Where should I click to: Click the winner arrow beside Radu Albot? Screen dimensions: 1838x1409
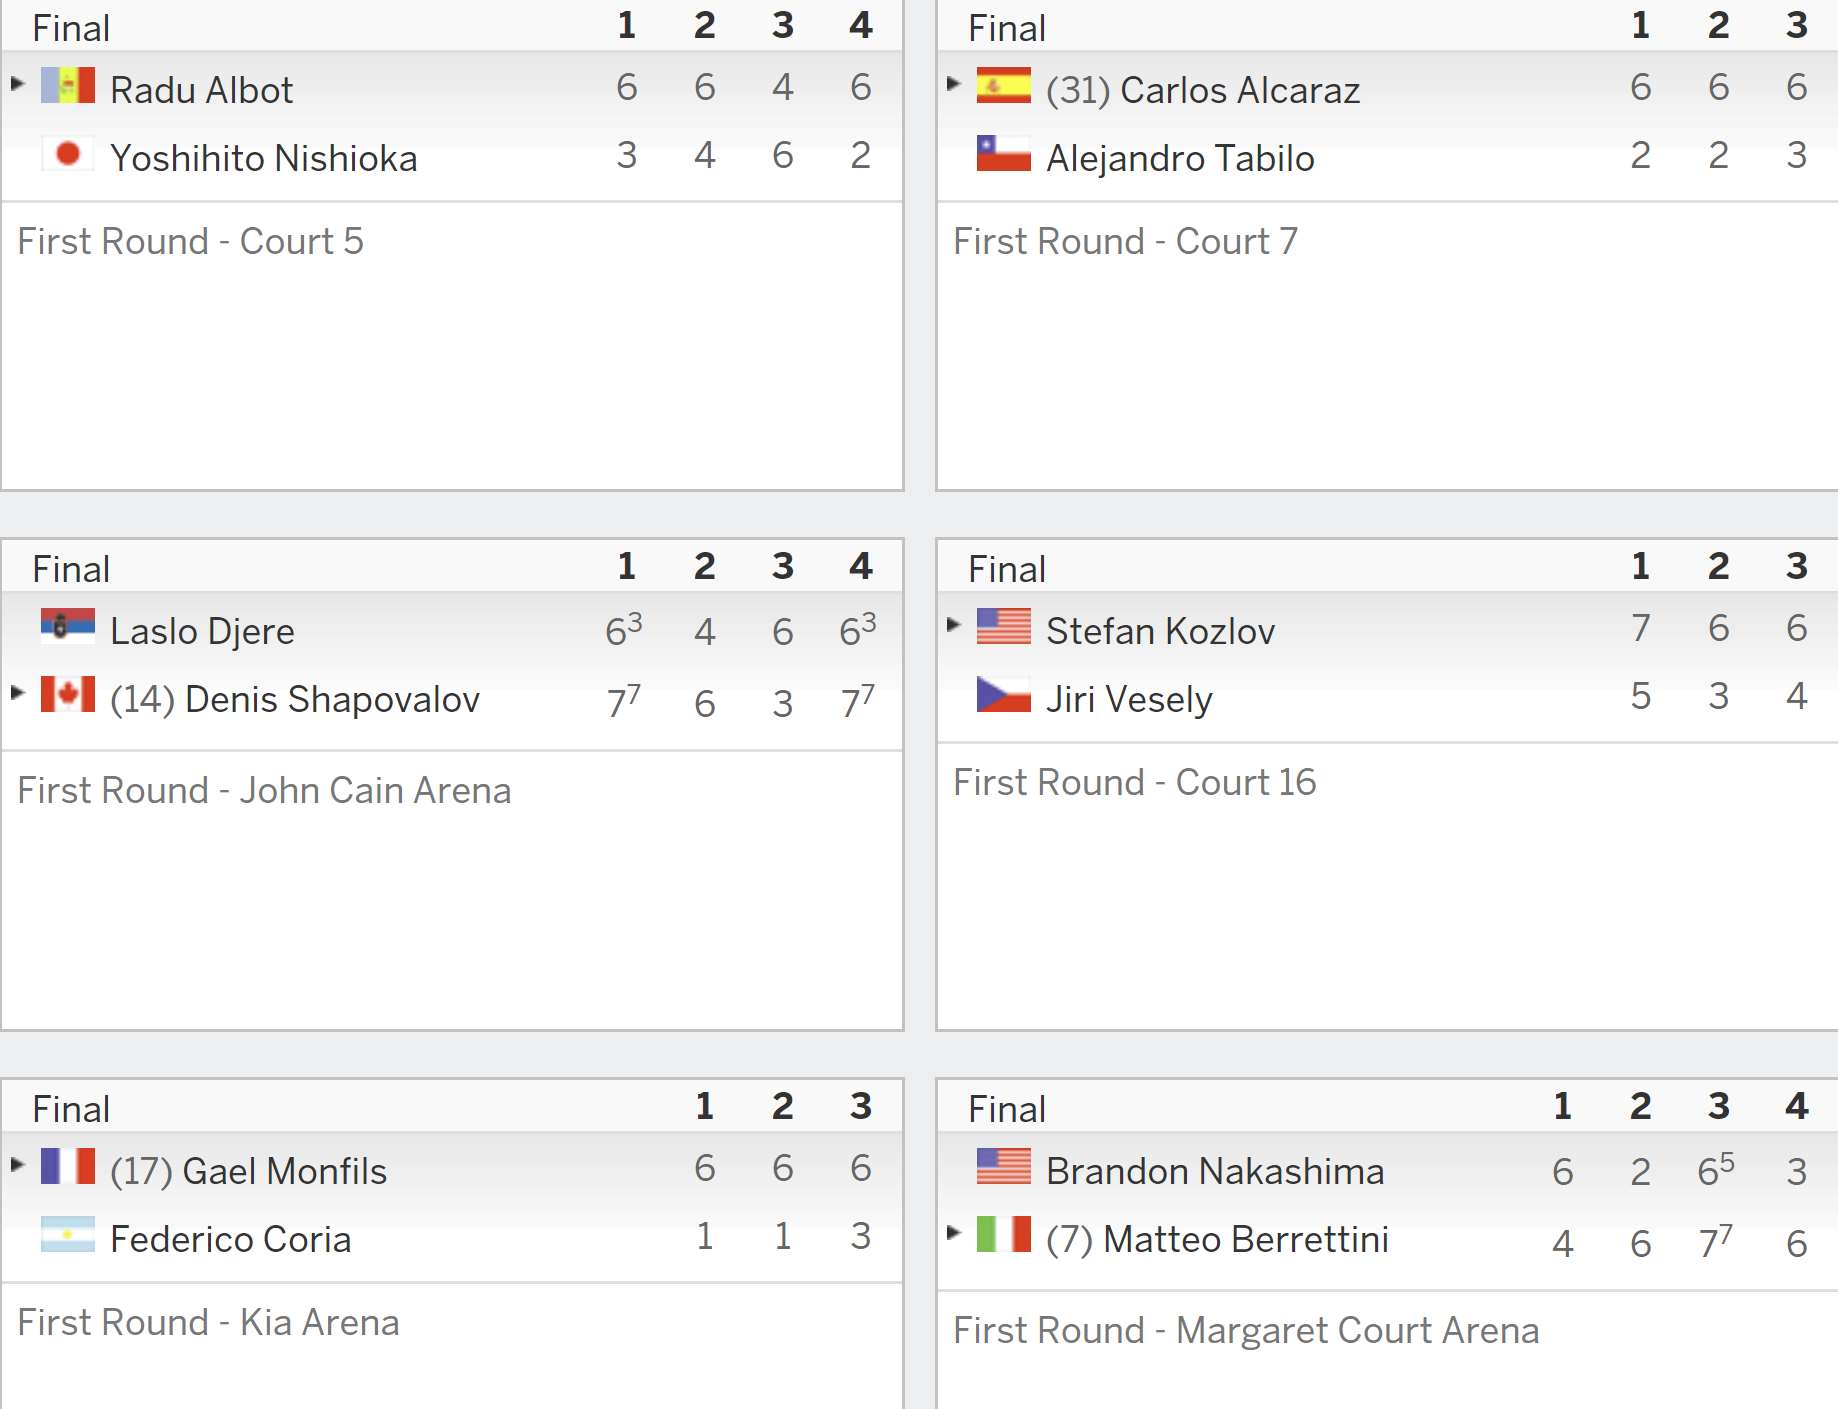[17, 84]
